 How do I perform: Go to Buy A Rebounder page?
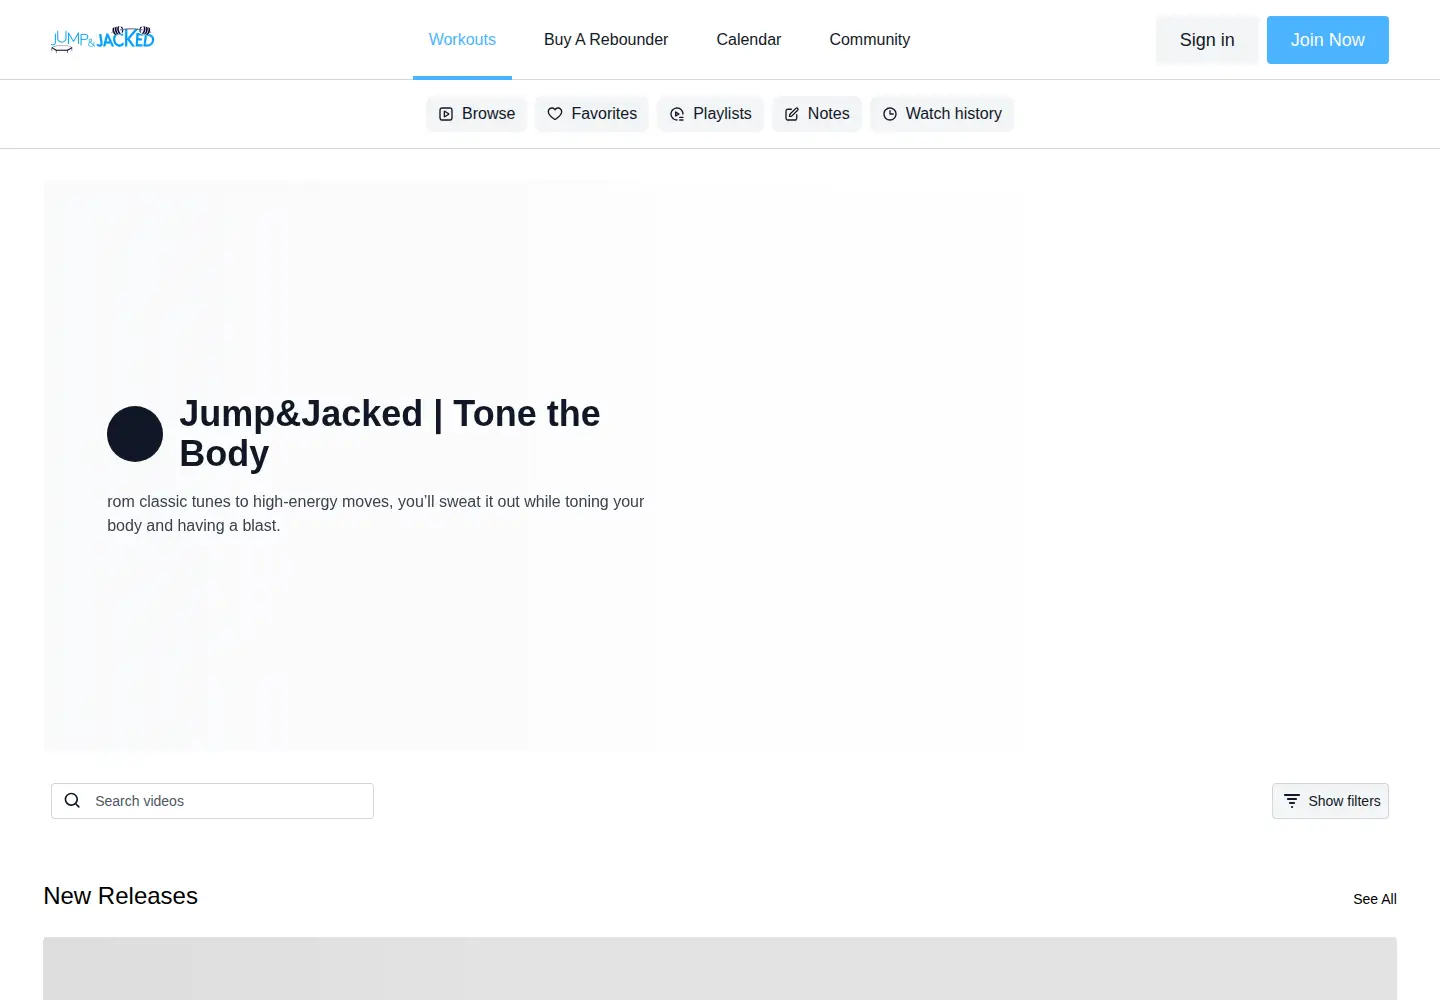(x=606, y=40)
